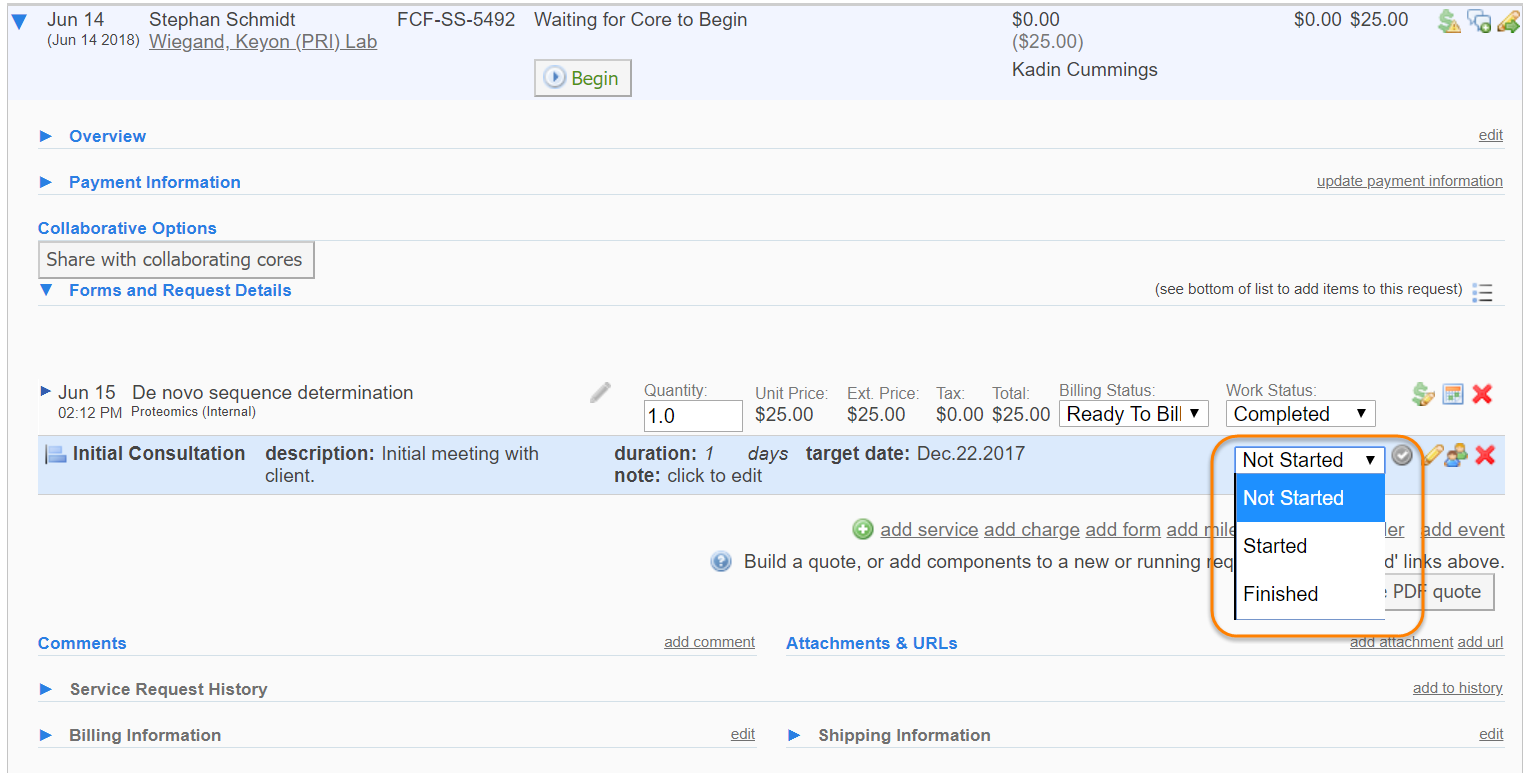The width and height of the screenshot is (1532, 773).
Task: Click the add comment speech bubbles icon
Action: [1478, 21]
